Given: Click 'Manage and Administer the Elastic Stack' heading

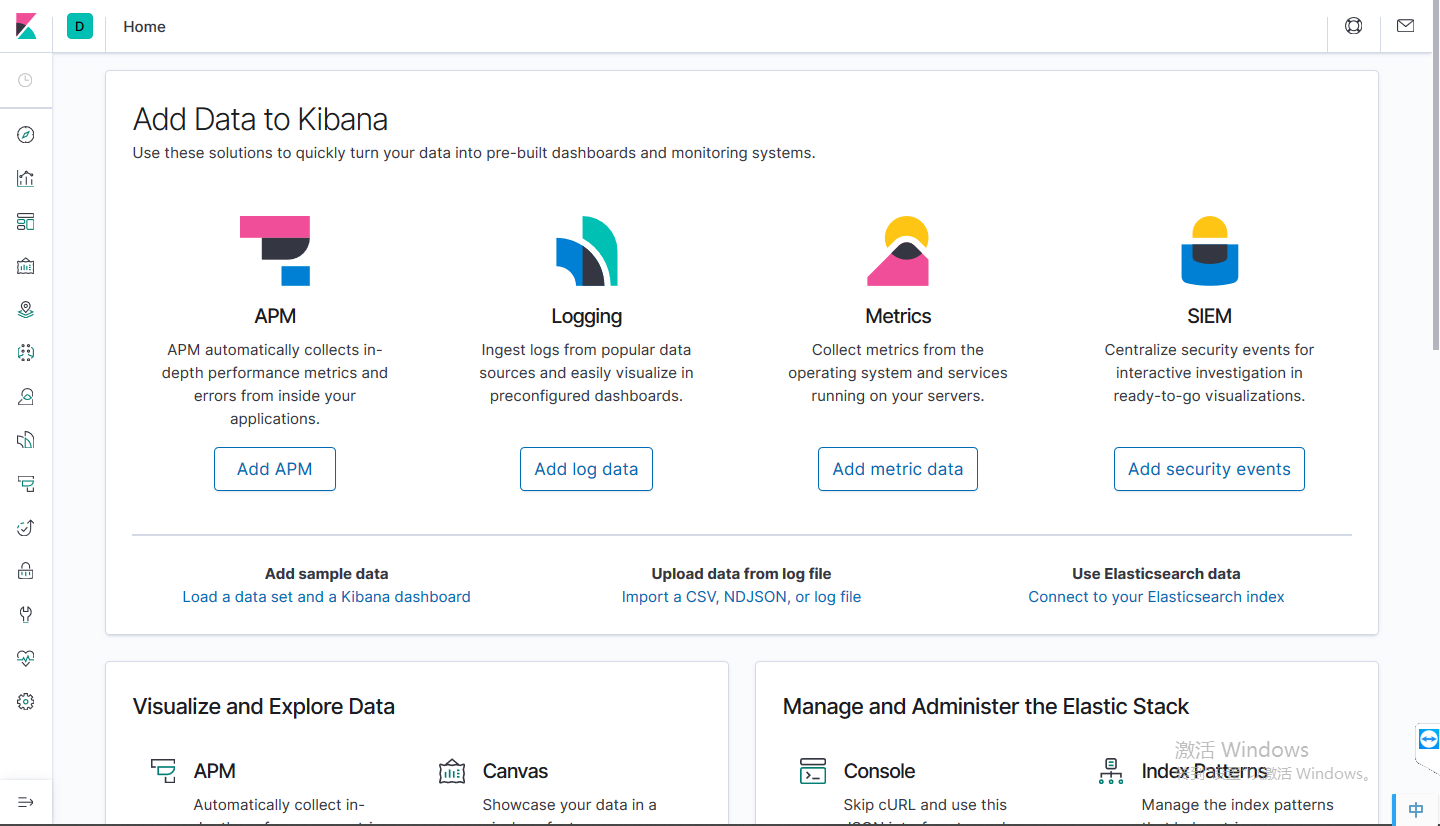Looking at the screenshot, I should (986, 707).
